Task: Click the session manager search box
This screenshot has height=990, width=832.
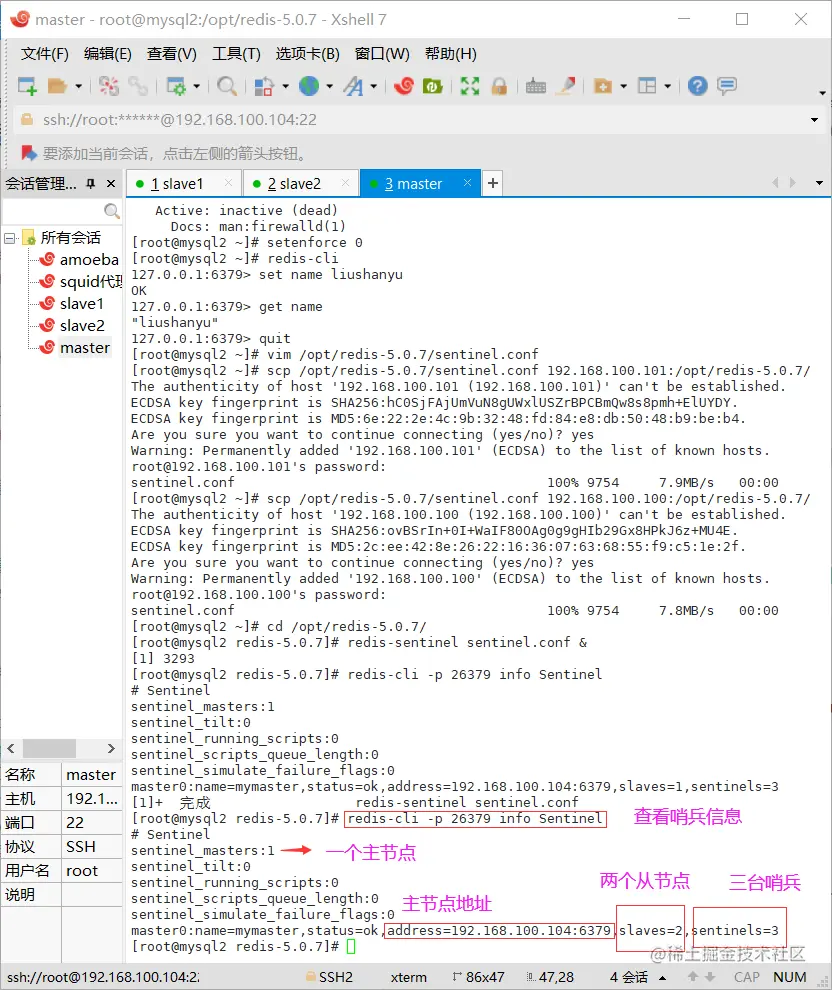Action: (x=61, y=211)
